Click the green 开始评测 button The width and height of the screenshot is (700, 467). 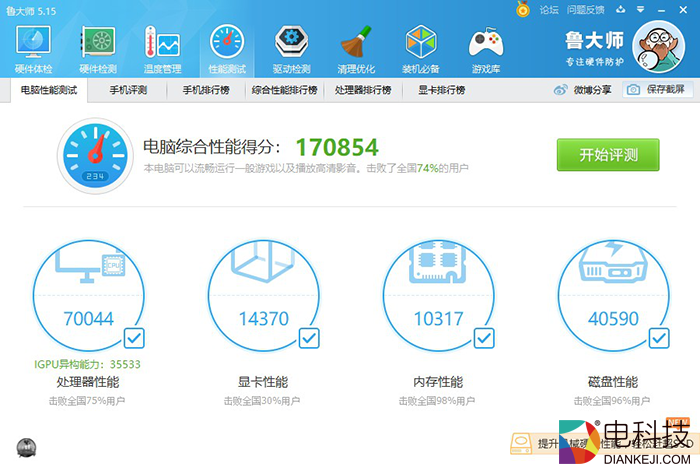coord(608,155)
